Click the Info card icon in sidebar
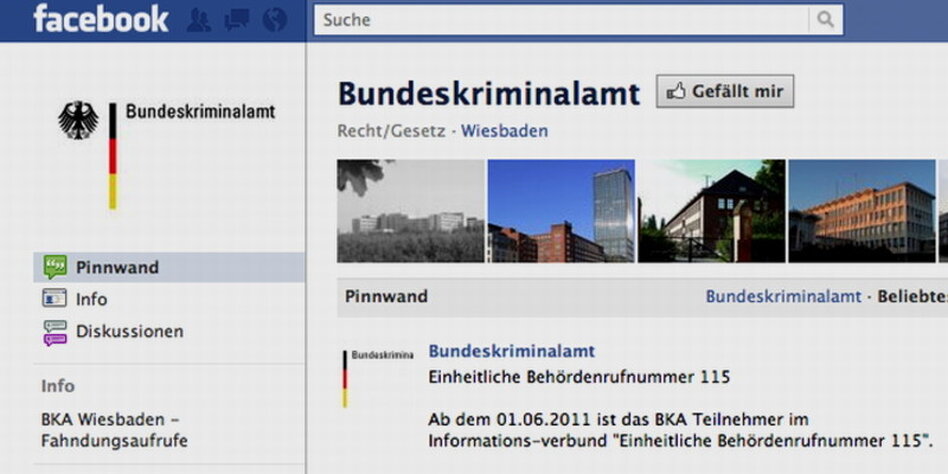This screenshot has height=474, width=948. point(55,299)
